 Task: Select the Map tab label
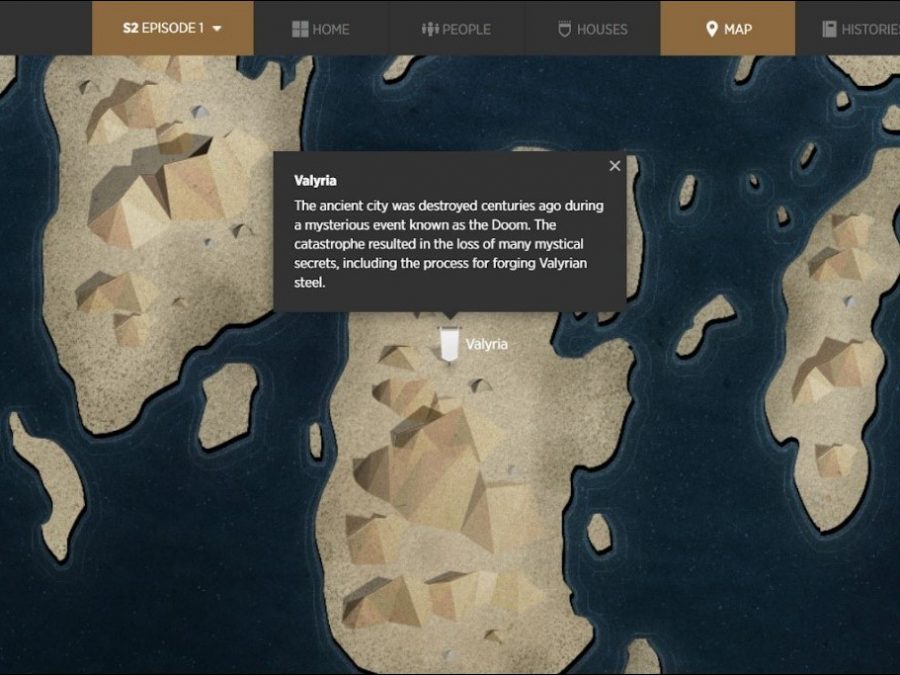[x=738, y=29]
